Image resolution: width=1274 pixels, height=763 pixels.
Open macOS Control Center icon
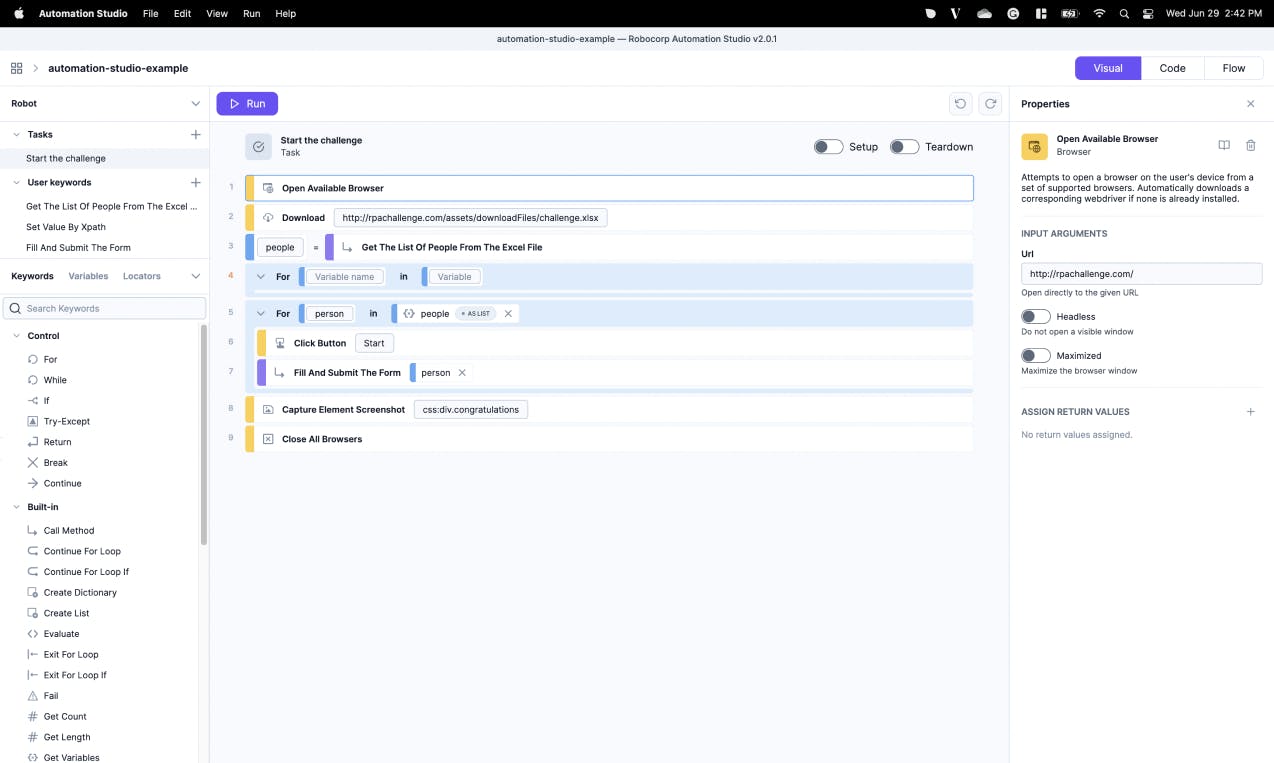point(1148,14)
